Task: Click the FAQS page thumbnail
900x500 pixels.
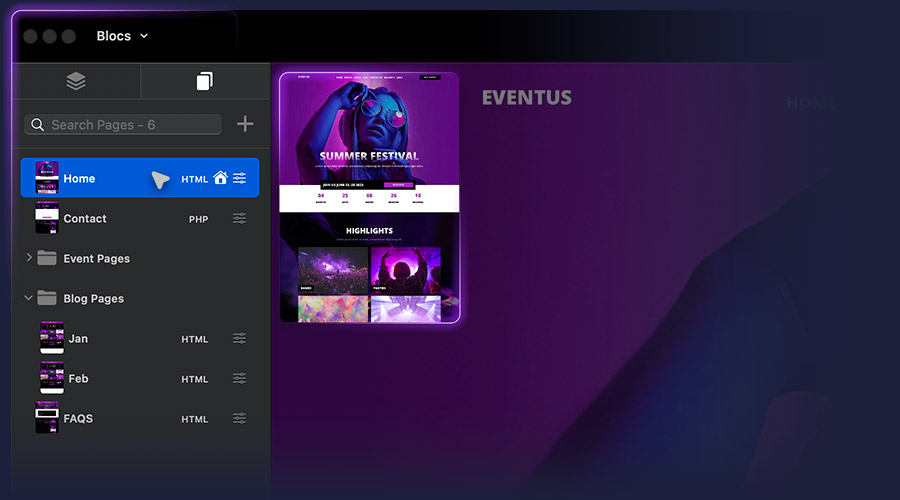Action: coord(47,418)
